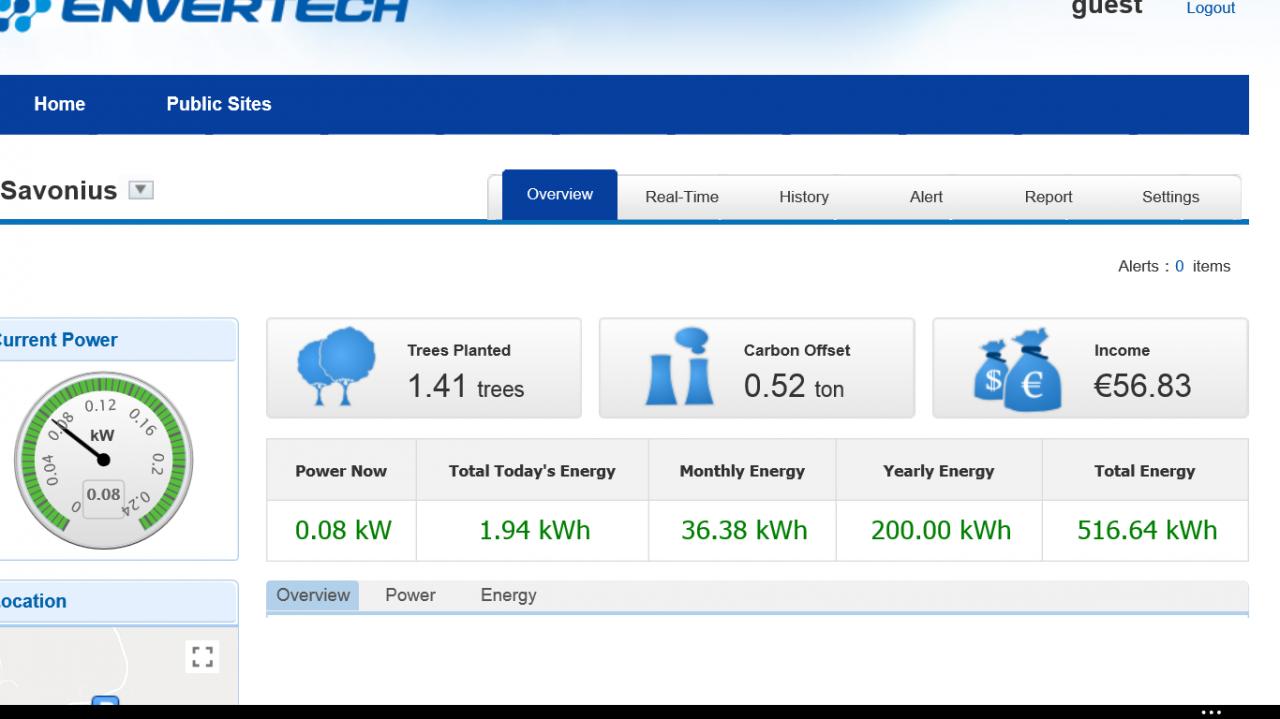Switch to the History tab
The height and width of the screenshot is (719, 1280).
tap(804, 197)
